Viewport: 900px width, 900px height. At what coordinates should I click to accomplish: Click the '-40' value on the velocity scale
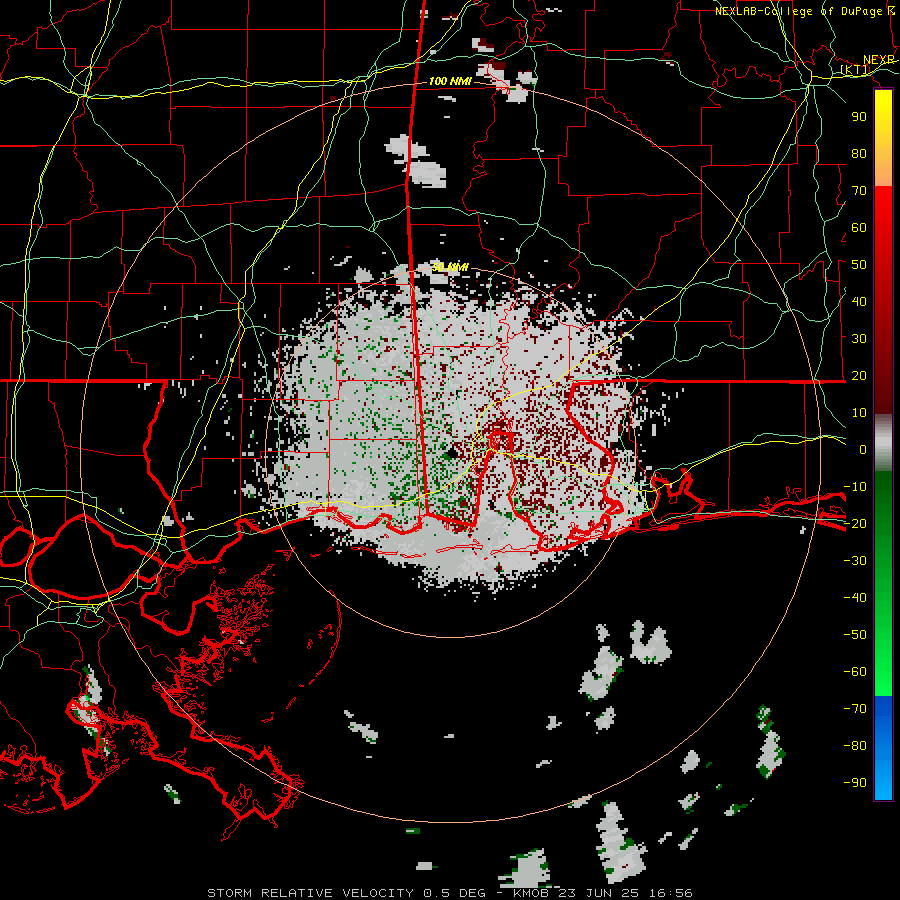855,598
